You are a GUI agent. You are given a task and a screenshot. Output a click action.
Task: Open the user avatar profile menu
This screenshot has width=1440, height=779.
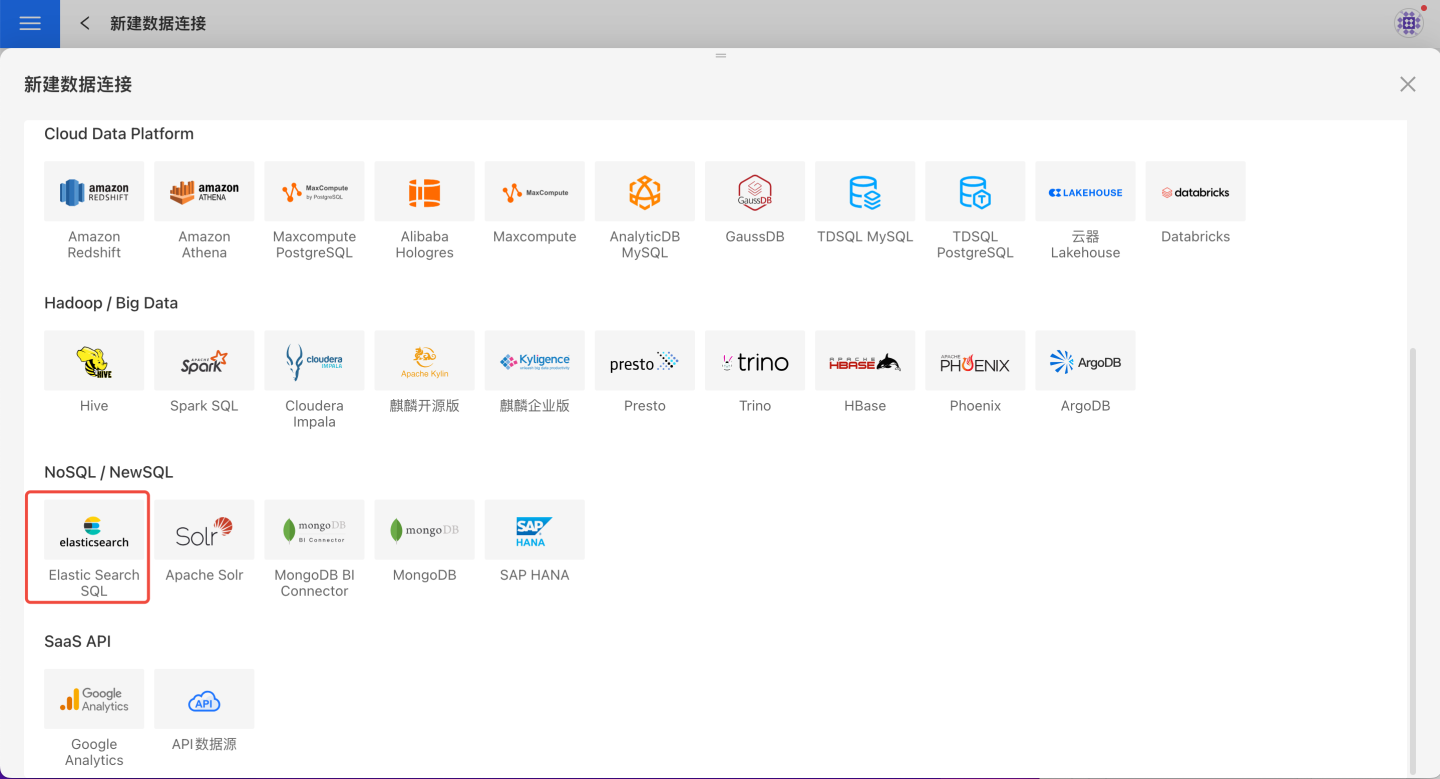pyautogui.click(x=1409, y=23)
